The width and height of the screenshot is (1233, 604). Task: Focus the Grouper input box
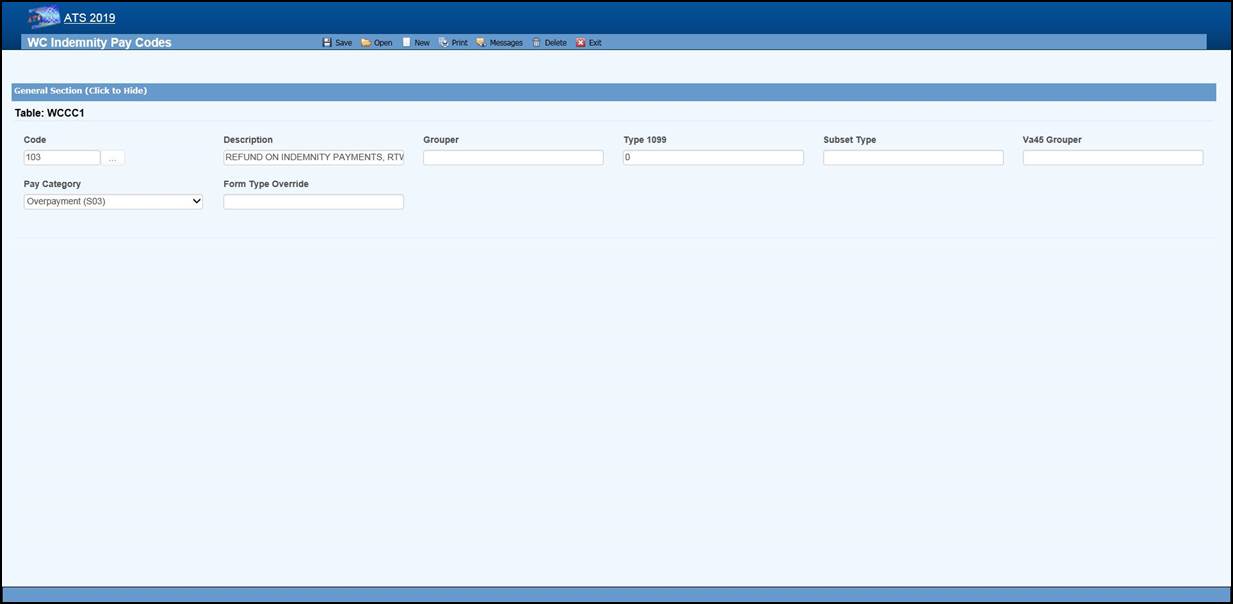(x=513, y=158)
